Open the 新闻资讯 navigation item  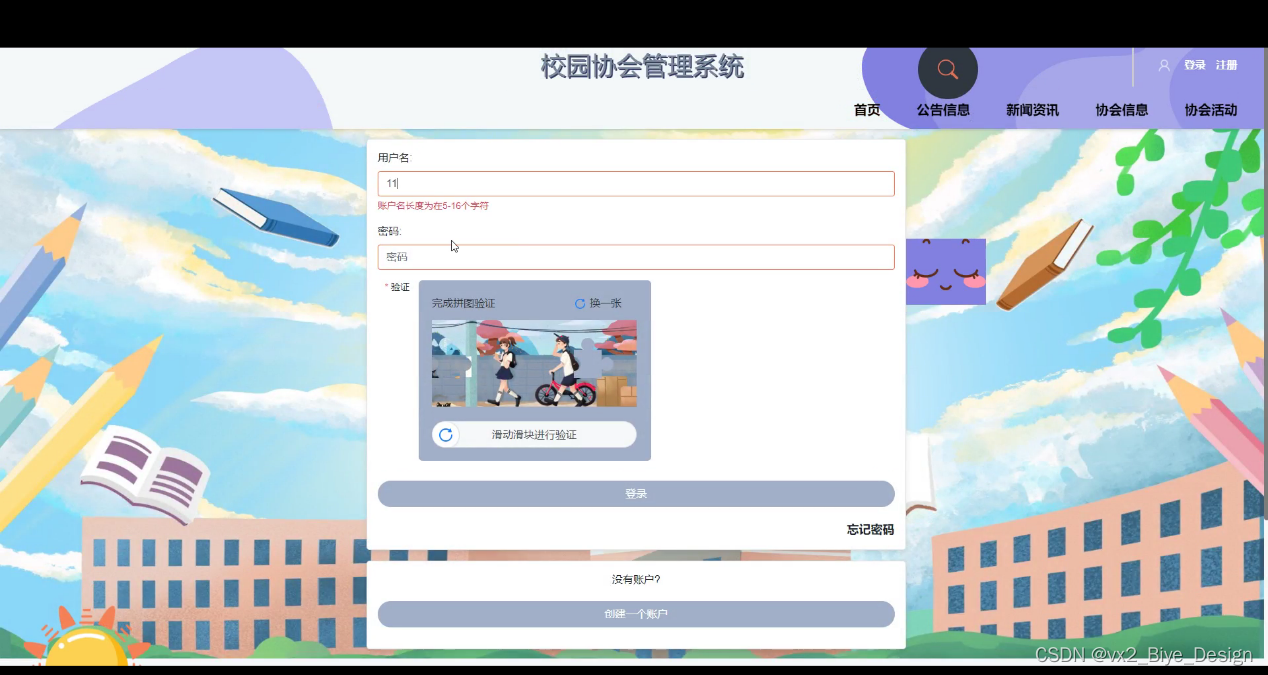point(1032,110)
